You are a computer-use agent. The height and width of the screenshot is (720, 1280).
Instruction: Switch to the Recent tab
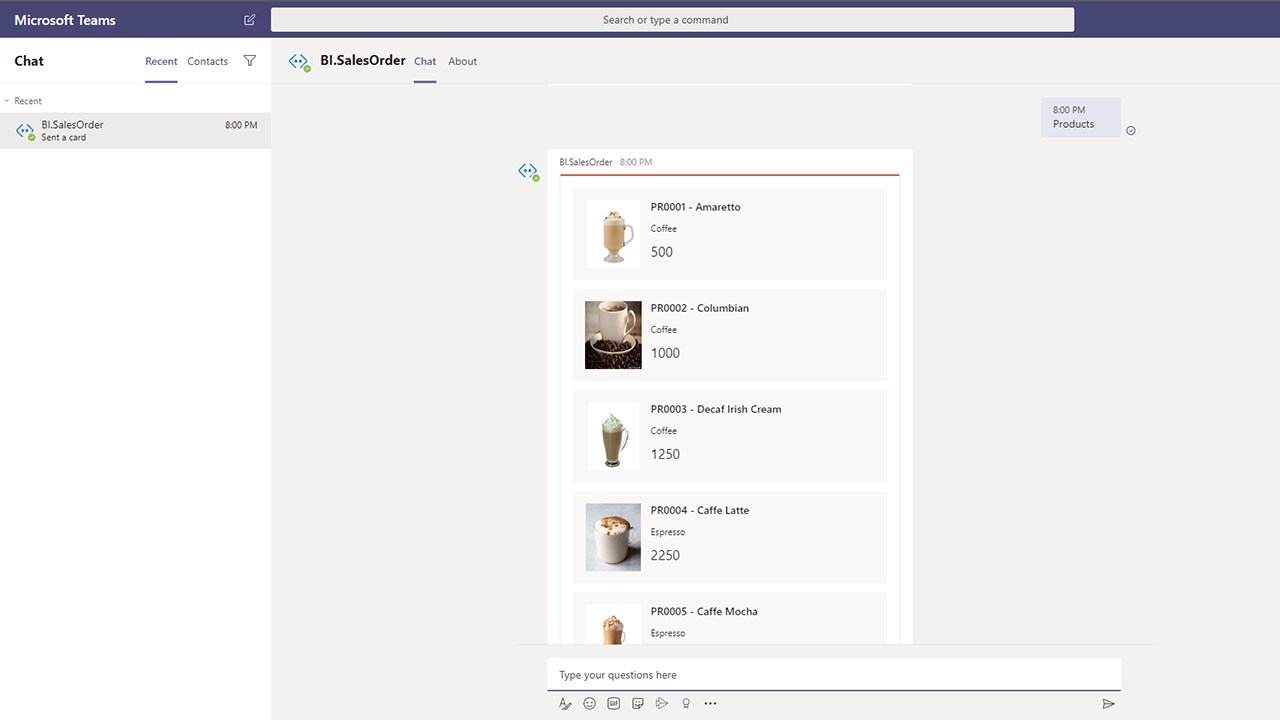tap(161, 61)
